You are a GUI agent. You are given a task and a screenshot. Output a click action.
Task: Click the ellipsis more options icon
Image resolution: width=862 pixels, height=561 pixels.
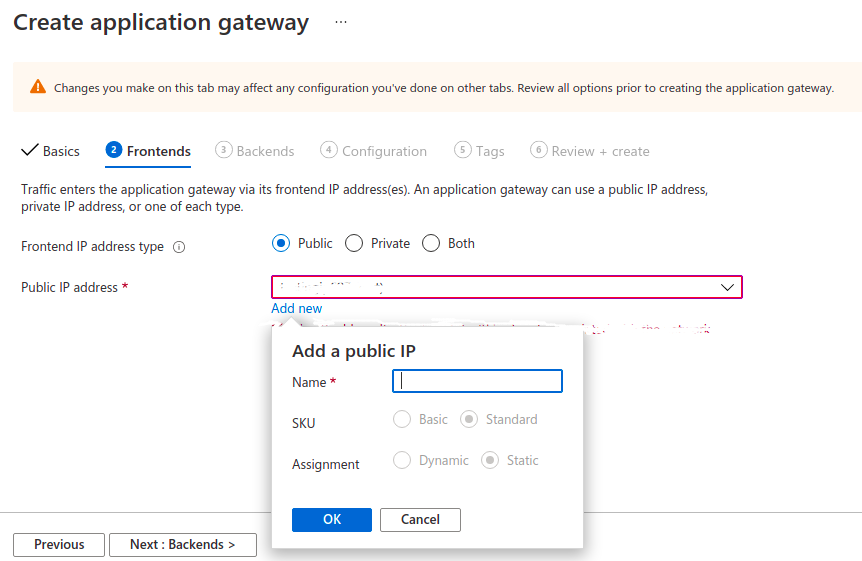pos(341,22)
